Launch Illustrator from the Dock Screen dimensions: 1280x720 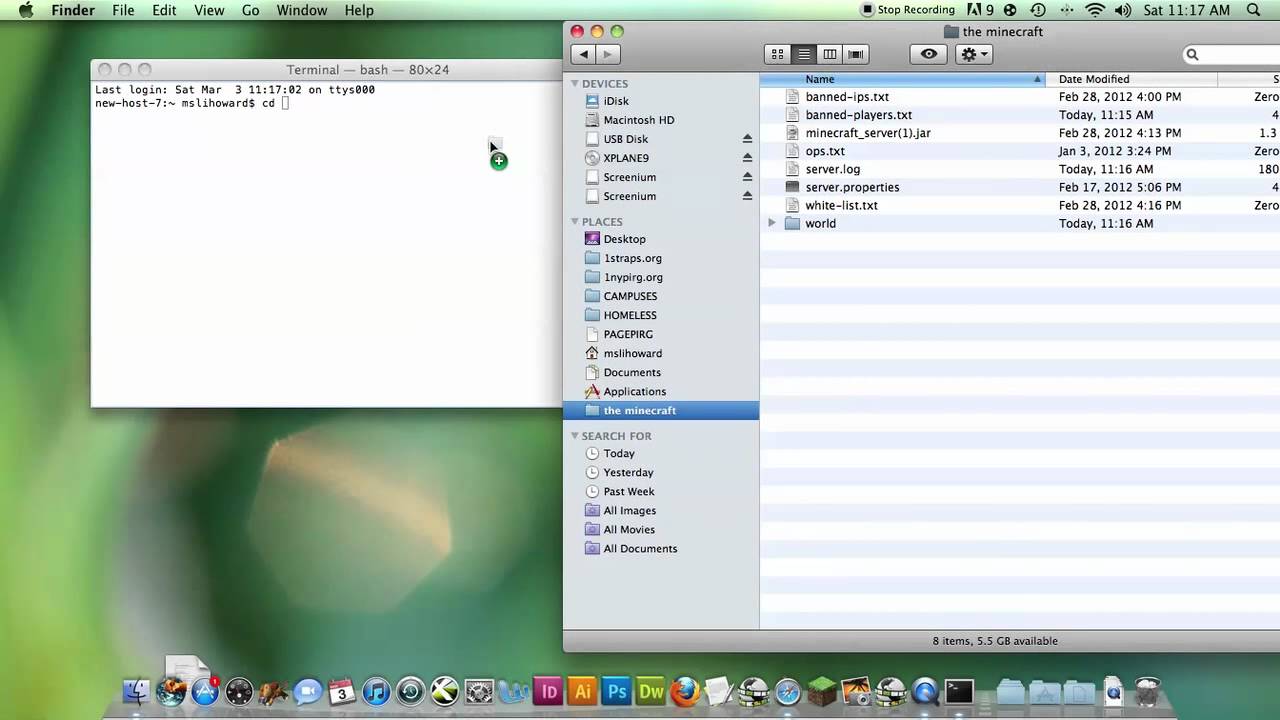tap(582, 691)
